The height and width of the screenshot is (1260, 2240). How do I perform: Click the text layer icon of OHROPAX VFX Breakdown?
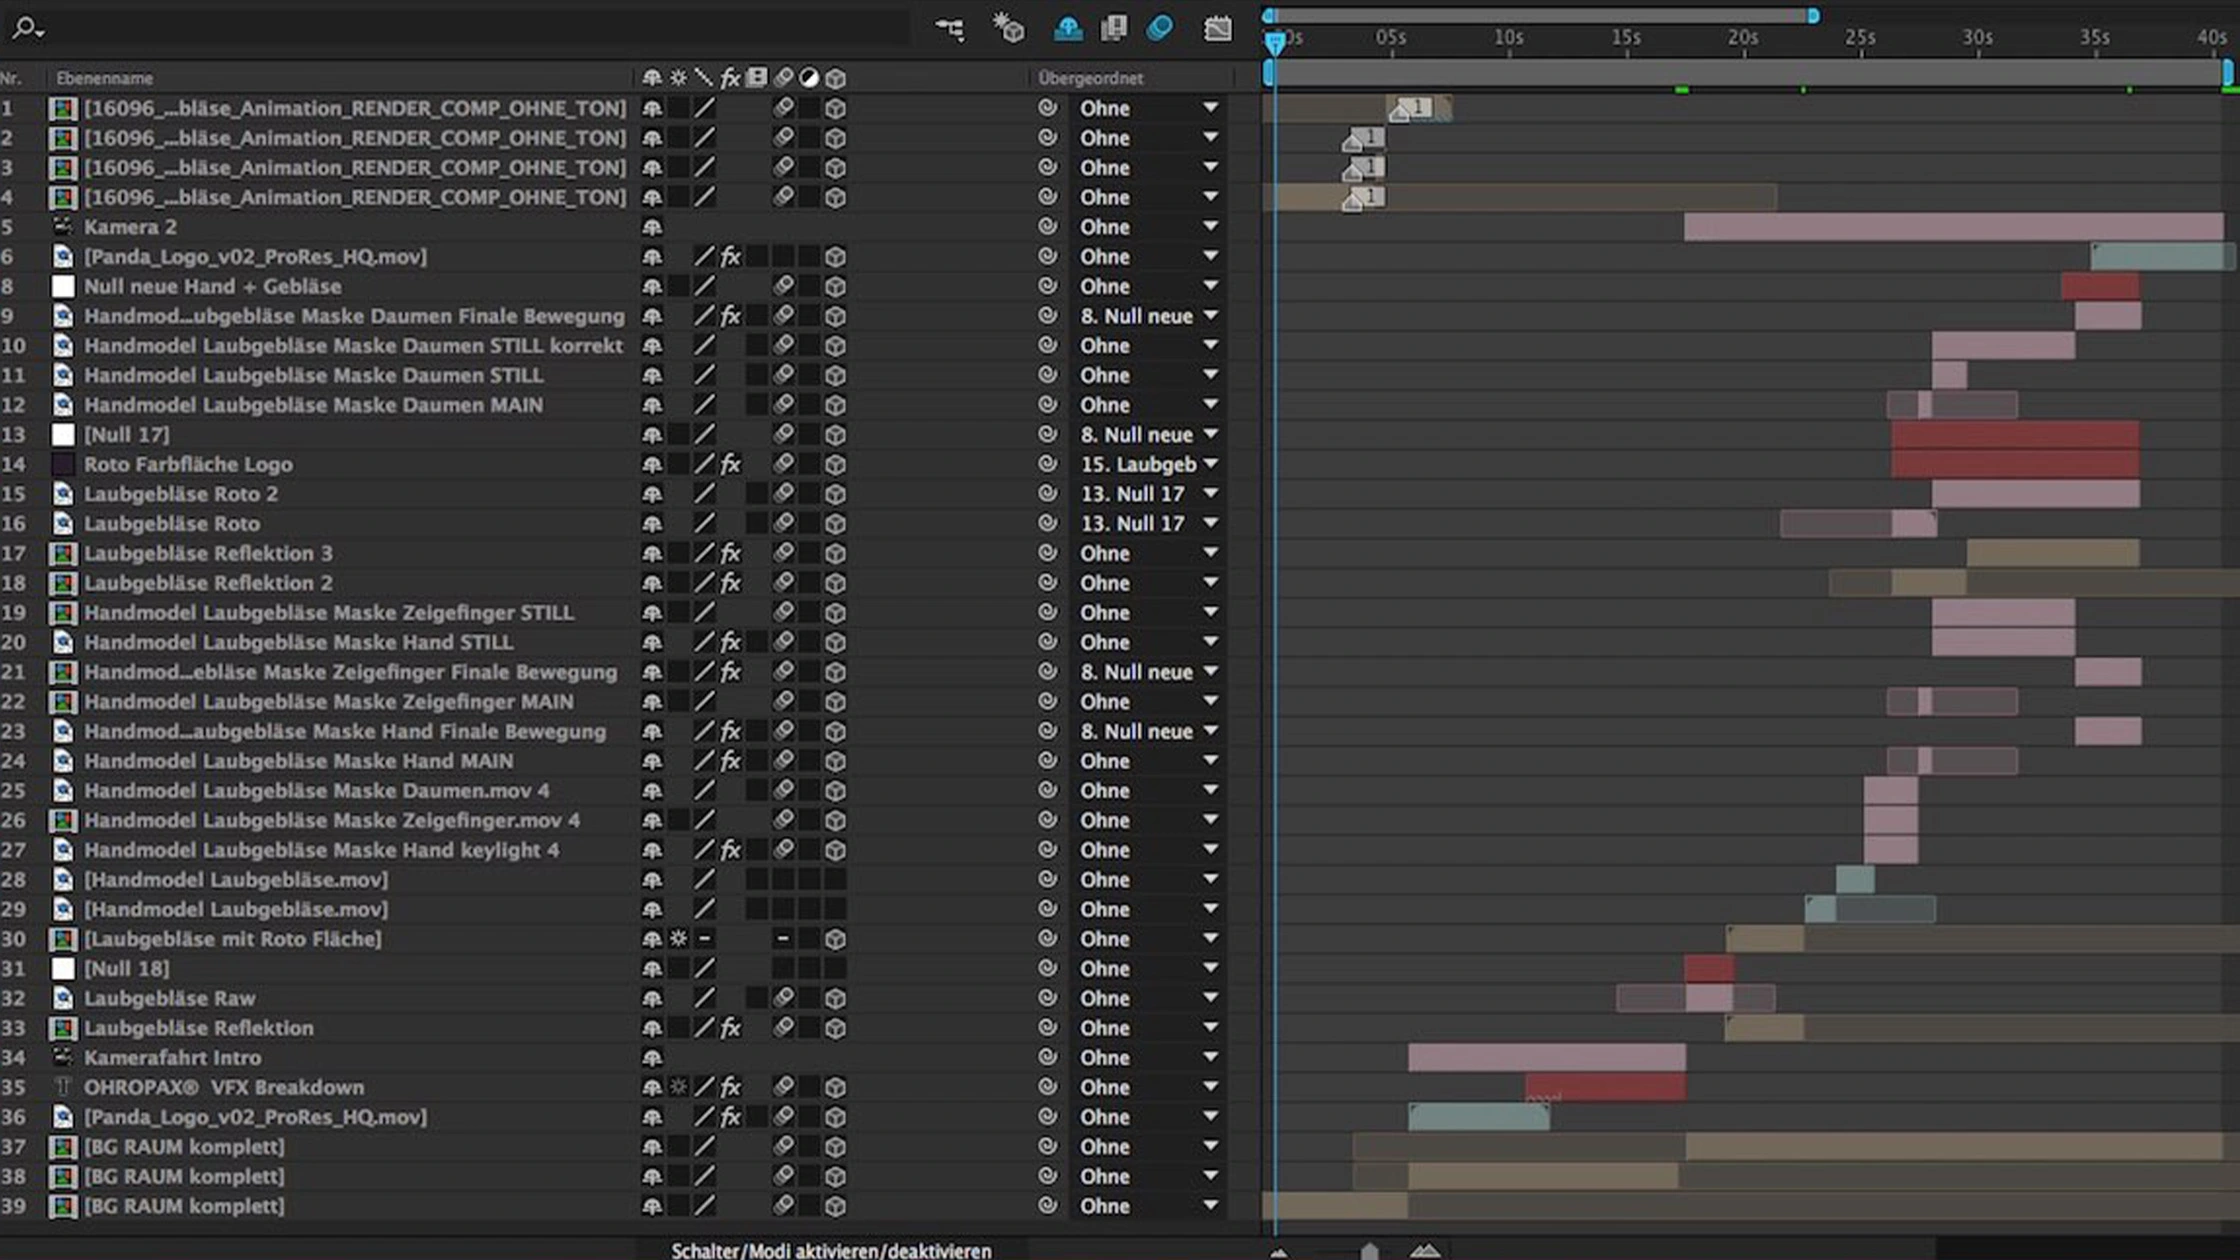coord(63,1086)
